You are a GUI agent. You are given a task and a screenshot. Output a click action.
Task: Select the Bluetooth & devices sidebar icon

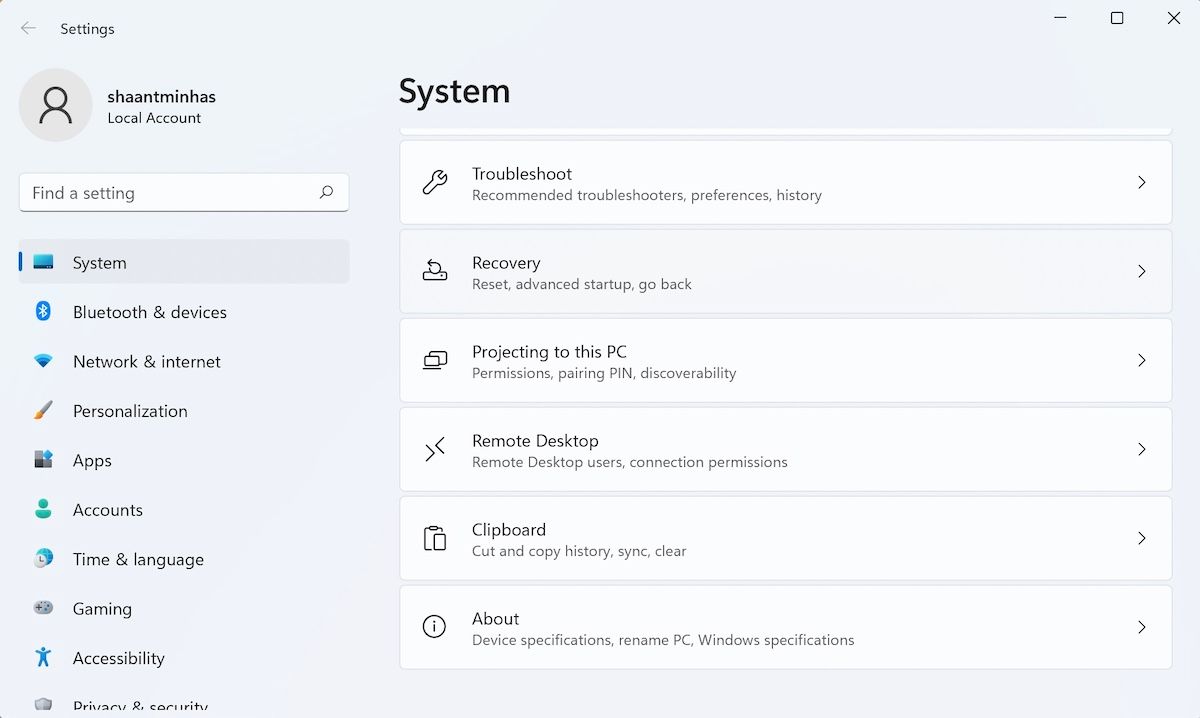click(42, 312)
